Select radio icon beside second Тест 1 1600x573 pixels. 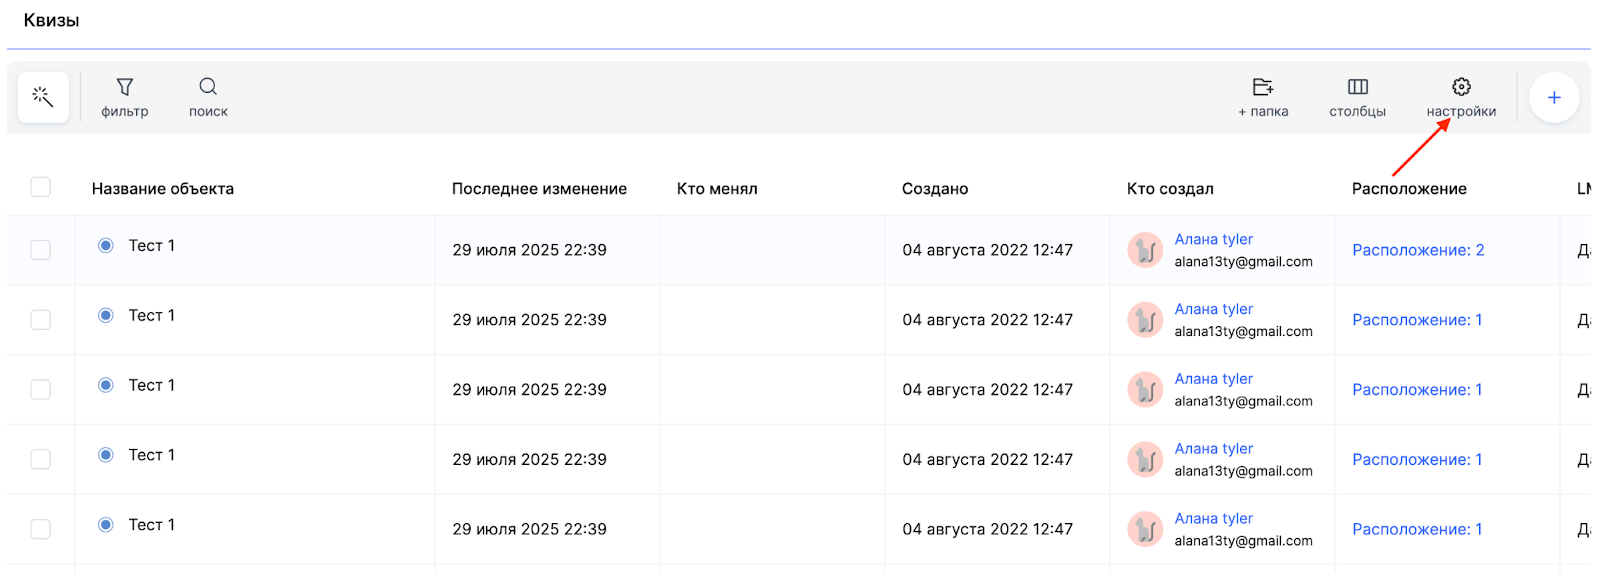(x=106, y=316)
